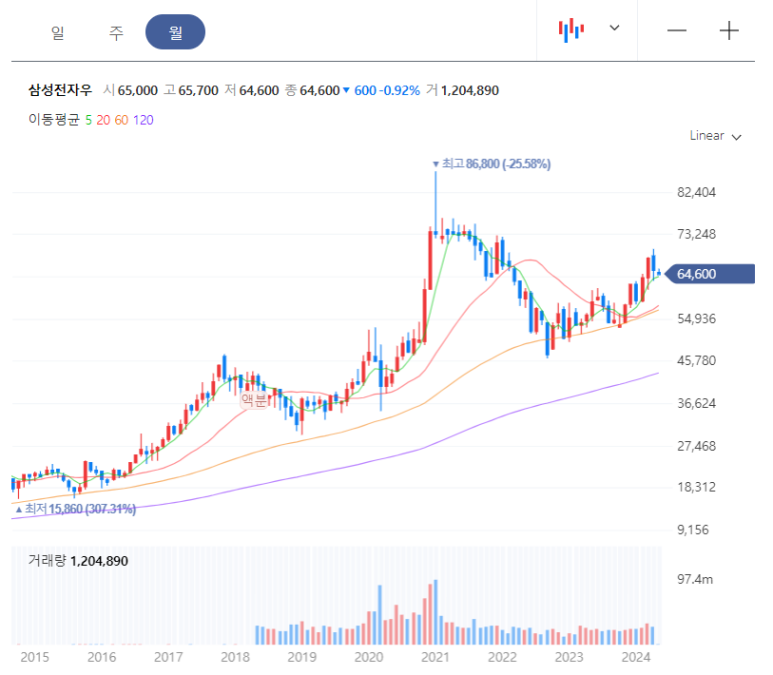The image size is (773, 675).
Task: Zoom in with the plus button
Action: (x=729, y=31)
